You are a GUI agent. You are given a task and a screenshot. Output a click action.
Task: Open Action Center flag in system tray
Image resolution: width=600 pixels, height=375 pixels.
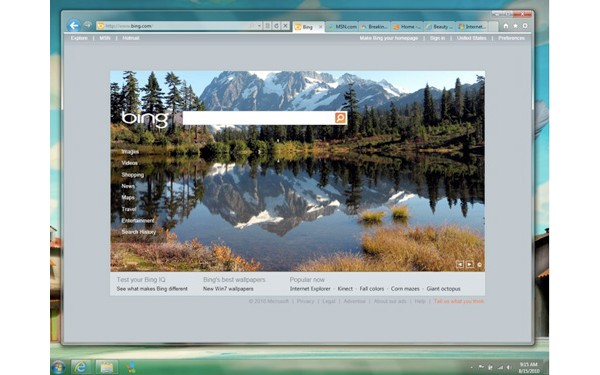[x=481, y=367]
